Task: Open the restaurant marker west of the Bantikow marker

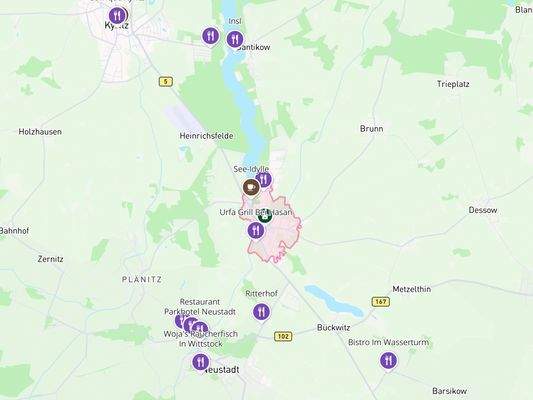Action: coord(210,36)
